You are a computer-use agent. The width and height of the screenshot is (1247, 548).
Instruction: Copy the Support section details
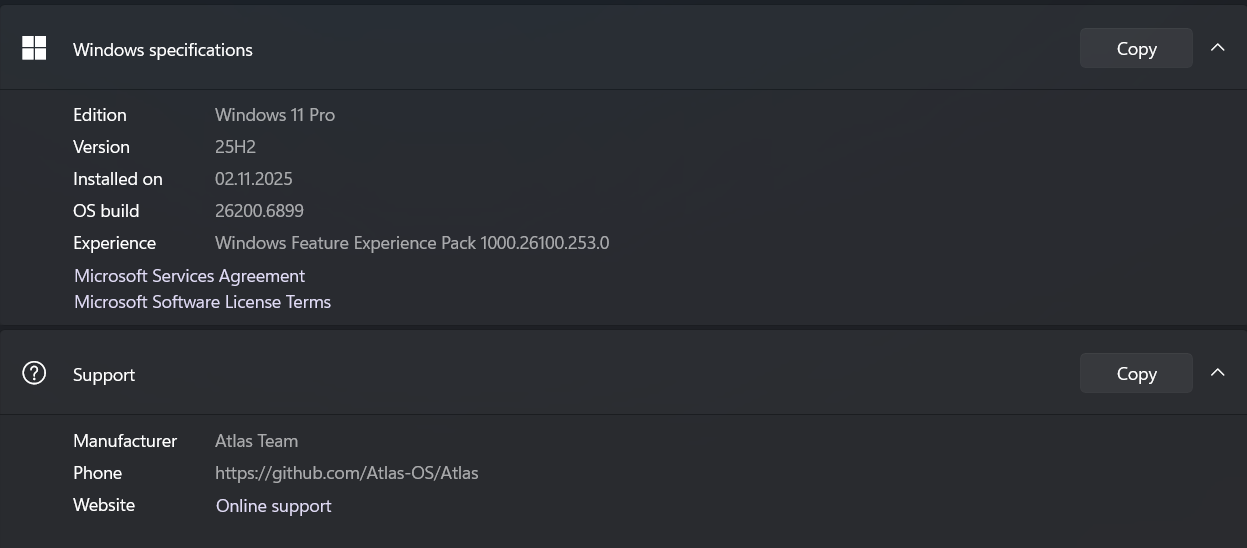1136,374
